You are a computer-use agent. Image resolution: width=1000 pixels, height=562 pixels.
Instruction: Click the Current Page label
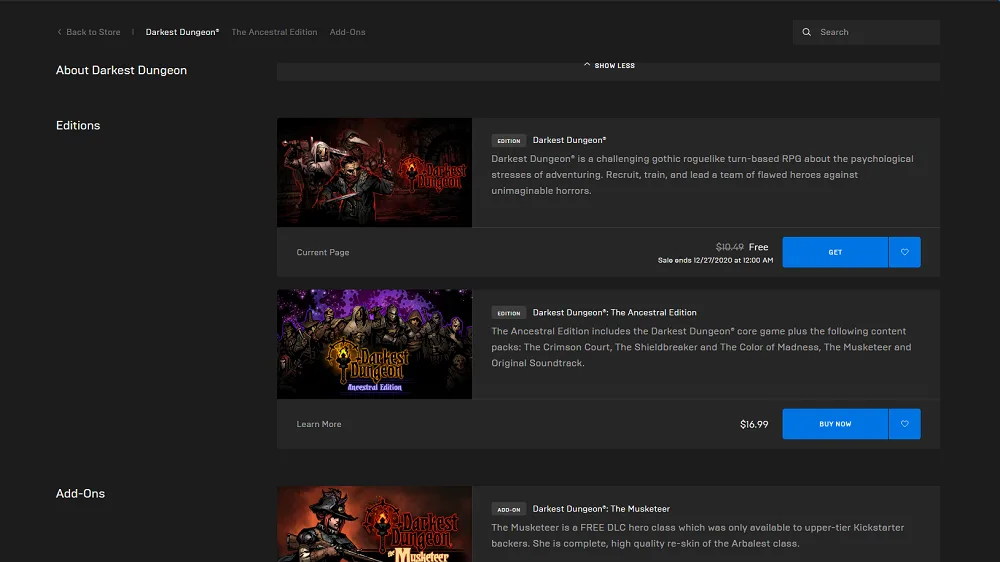(x=323, y=252)
